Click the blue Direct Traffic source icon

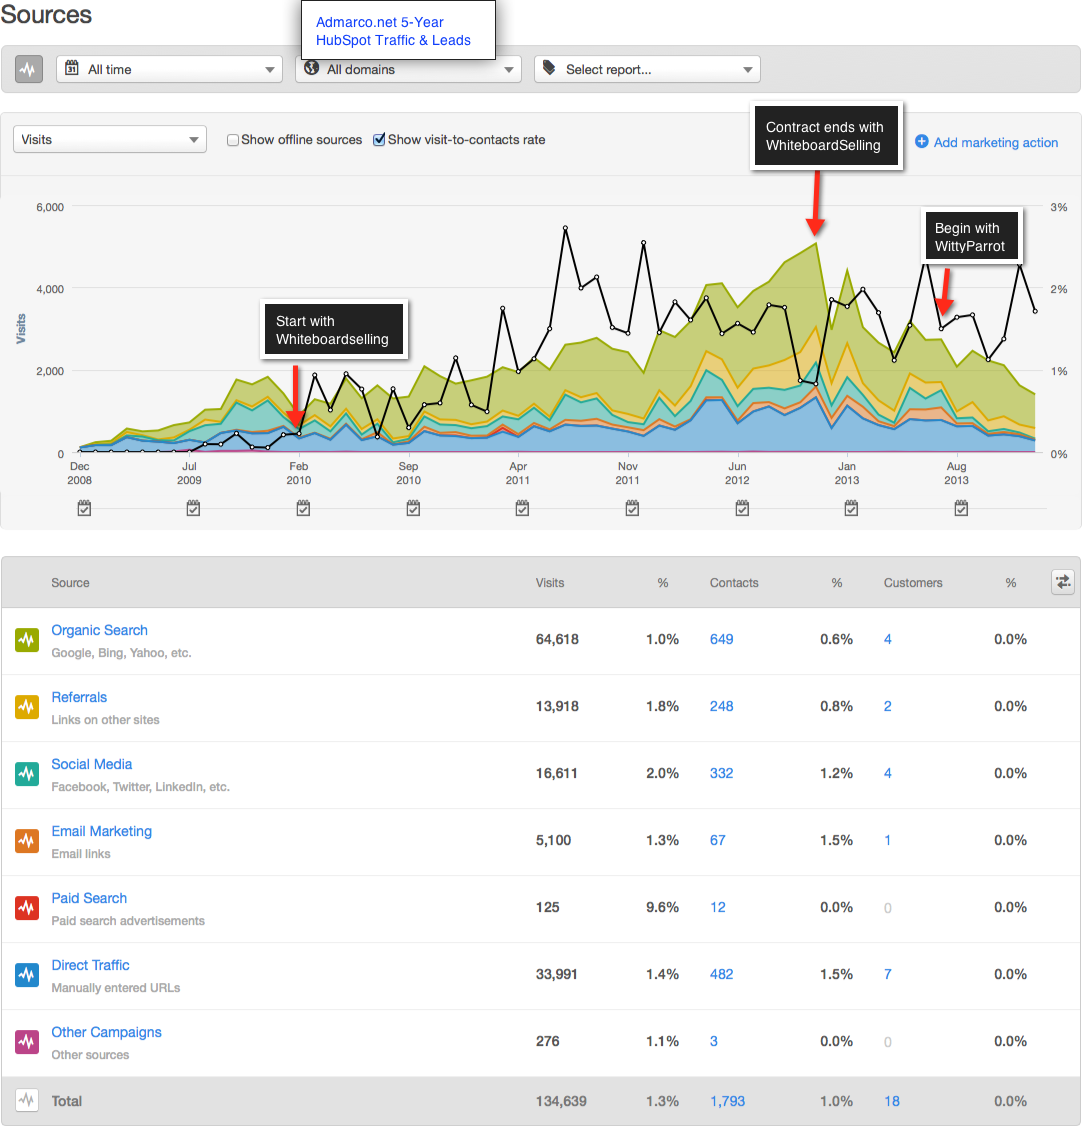point(27,974)
